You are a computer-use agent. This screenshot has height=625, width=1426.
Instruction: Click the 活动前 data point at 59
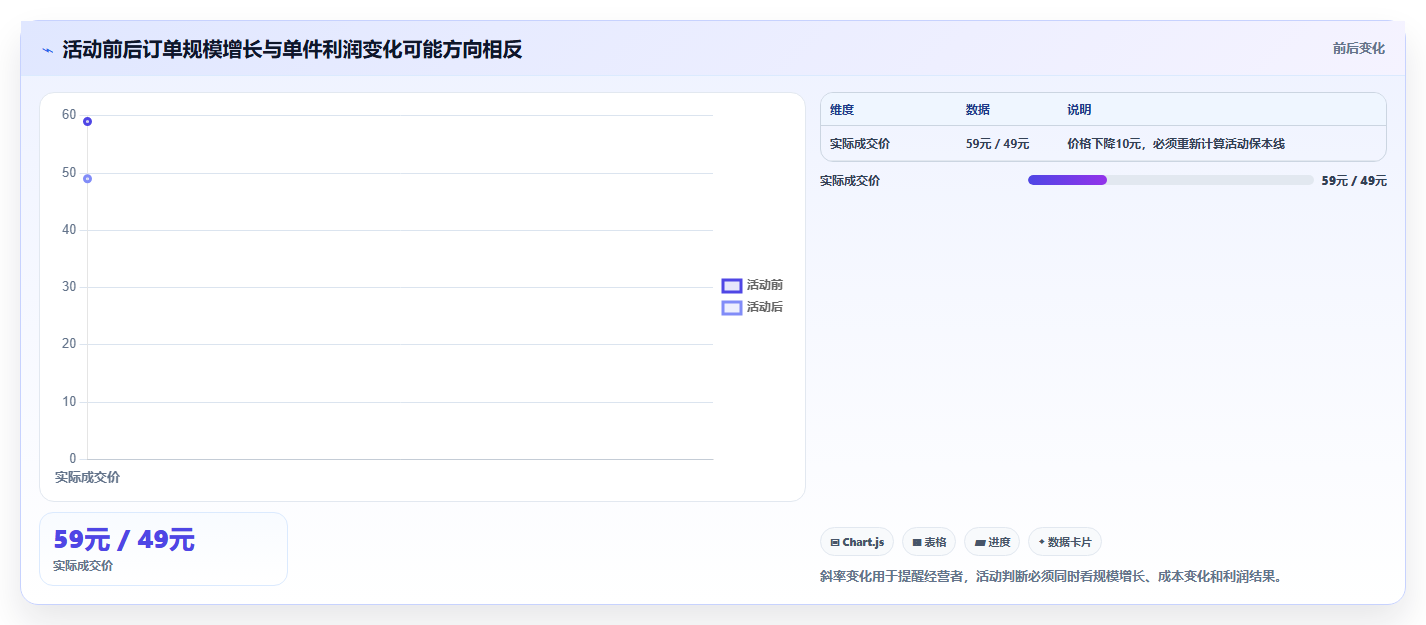click(88, 121)
